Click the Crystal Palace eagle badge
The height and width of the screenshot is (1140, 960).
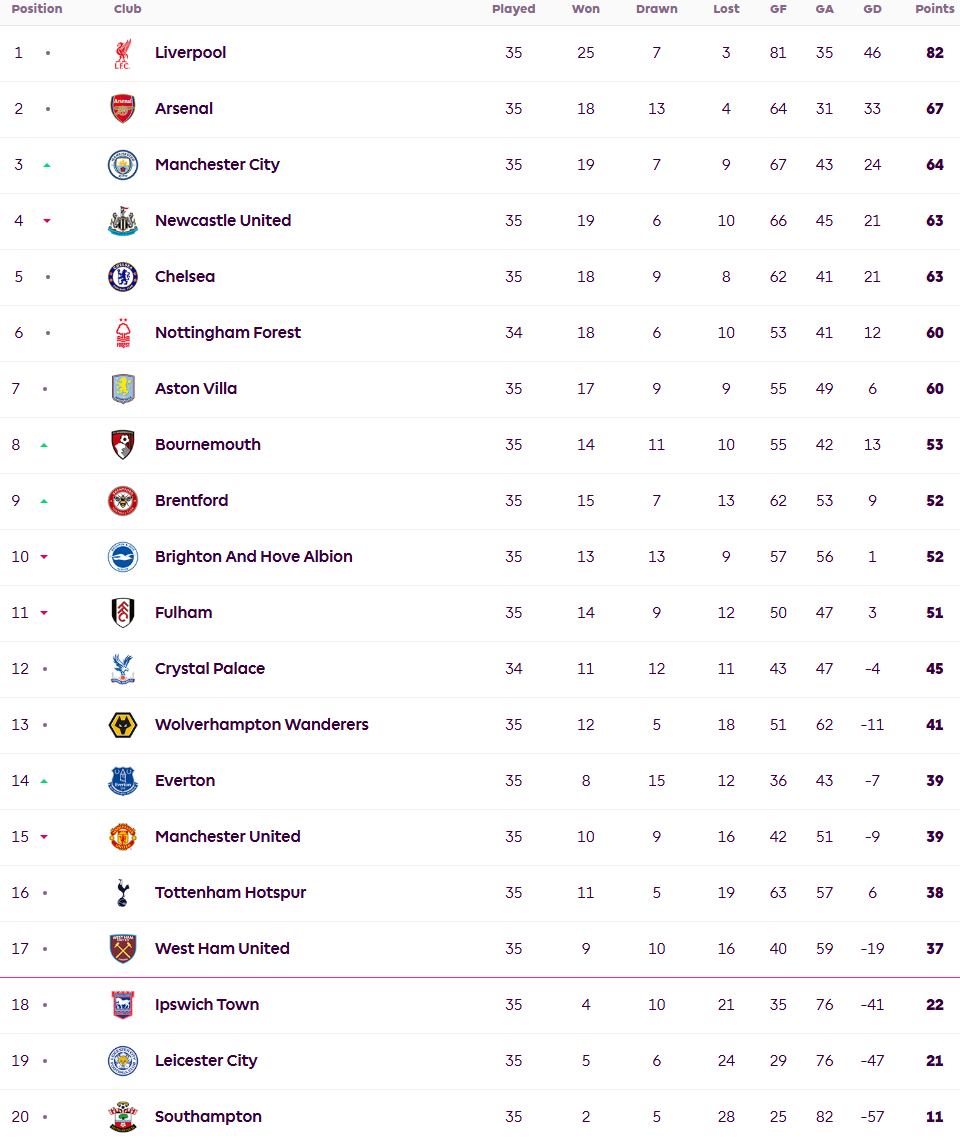(x=123, y=669)
